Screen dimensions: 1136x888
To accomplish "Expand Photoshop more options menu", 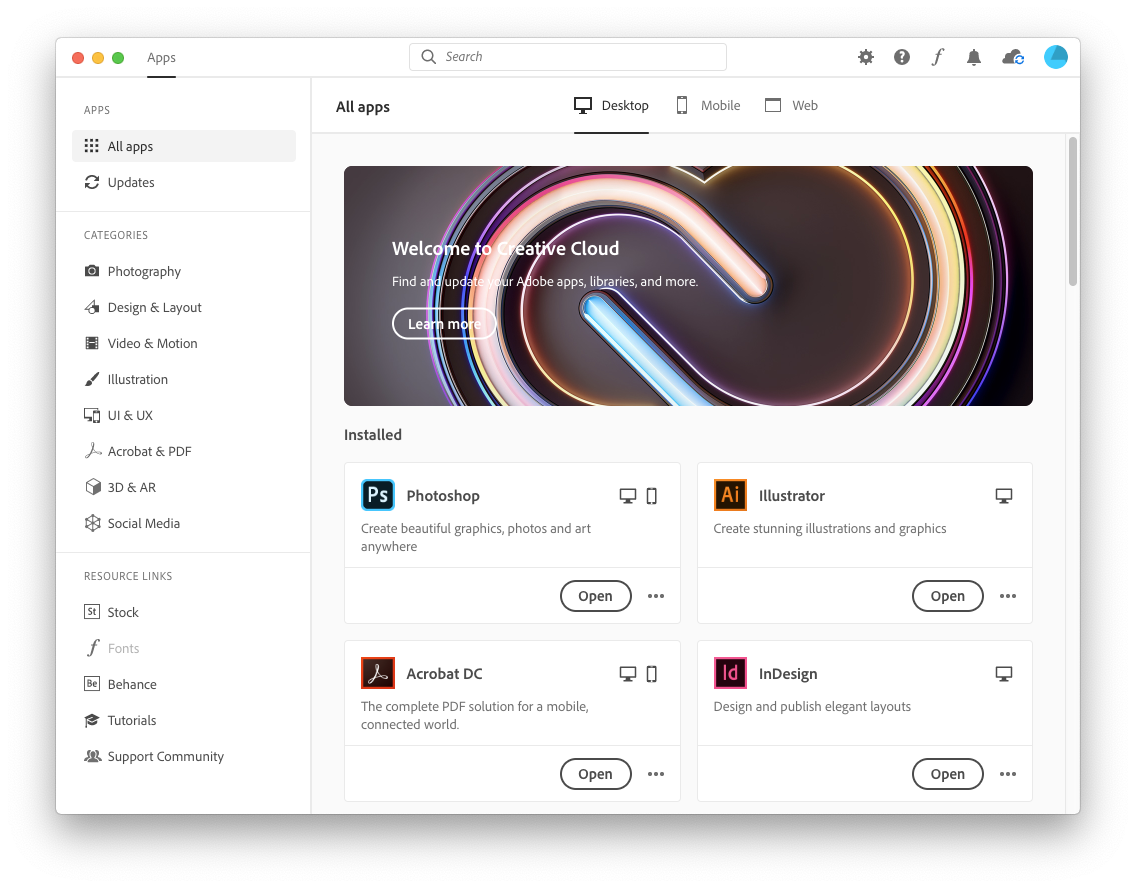I will (x=656, y=596).
